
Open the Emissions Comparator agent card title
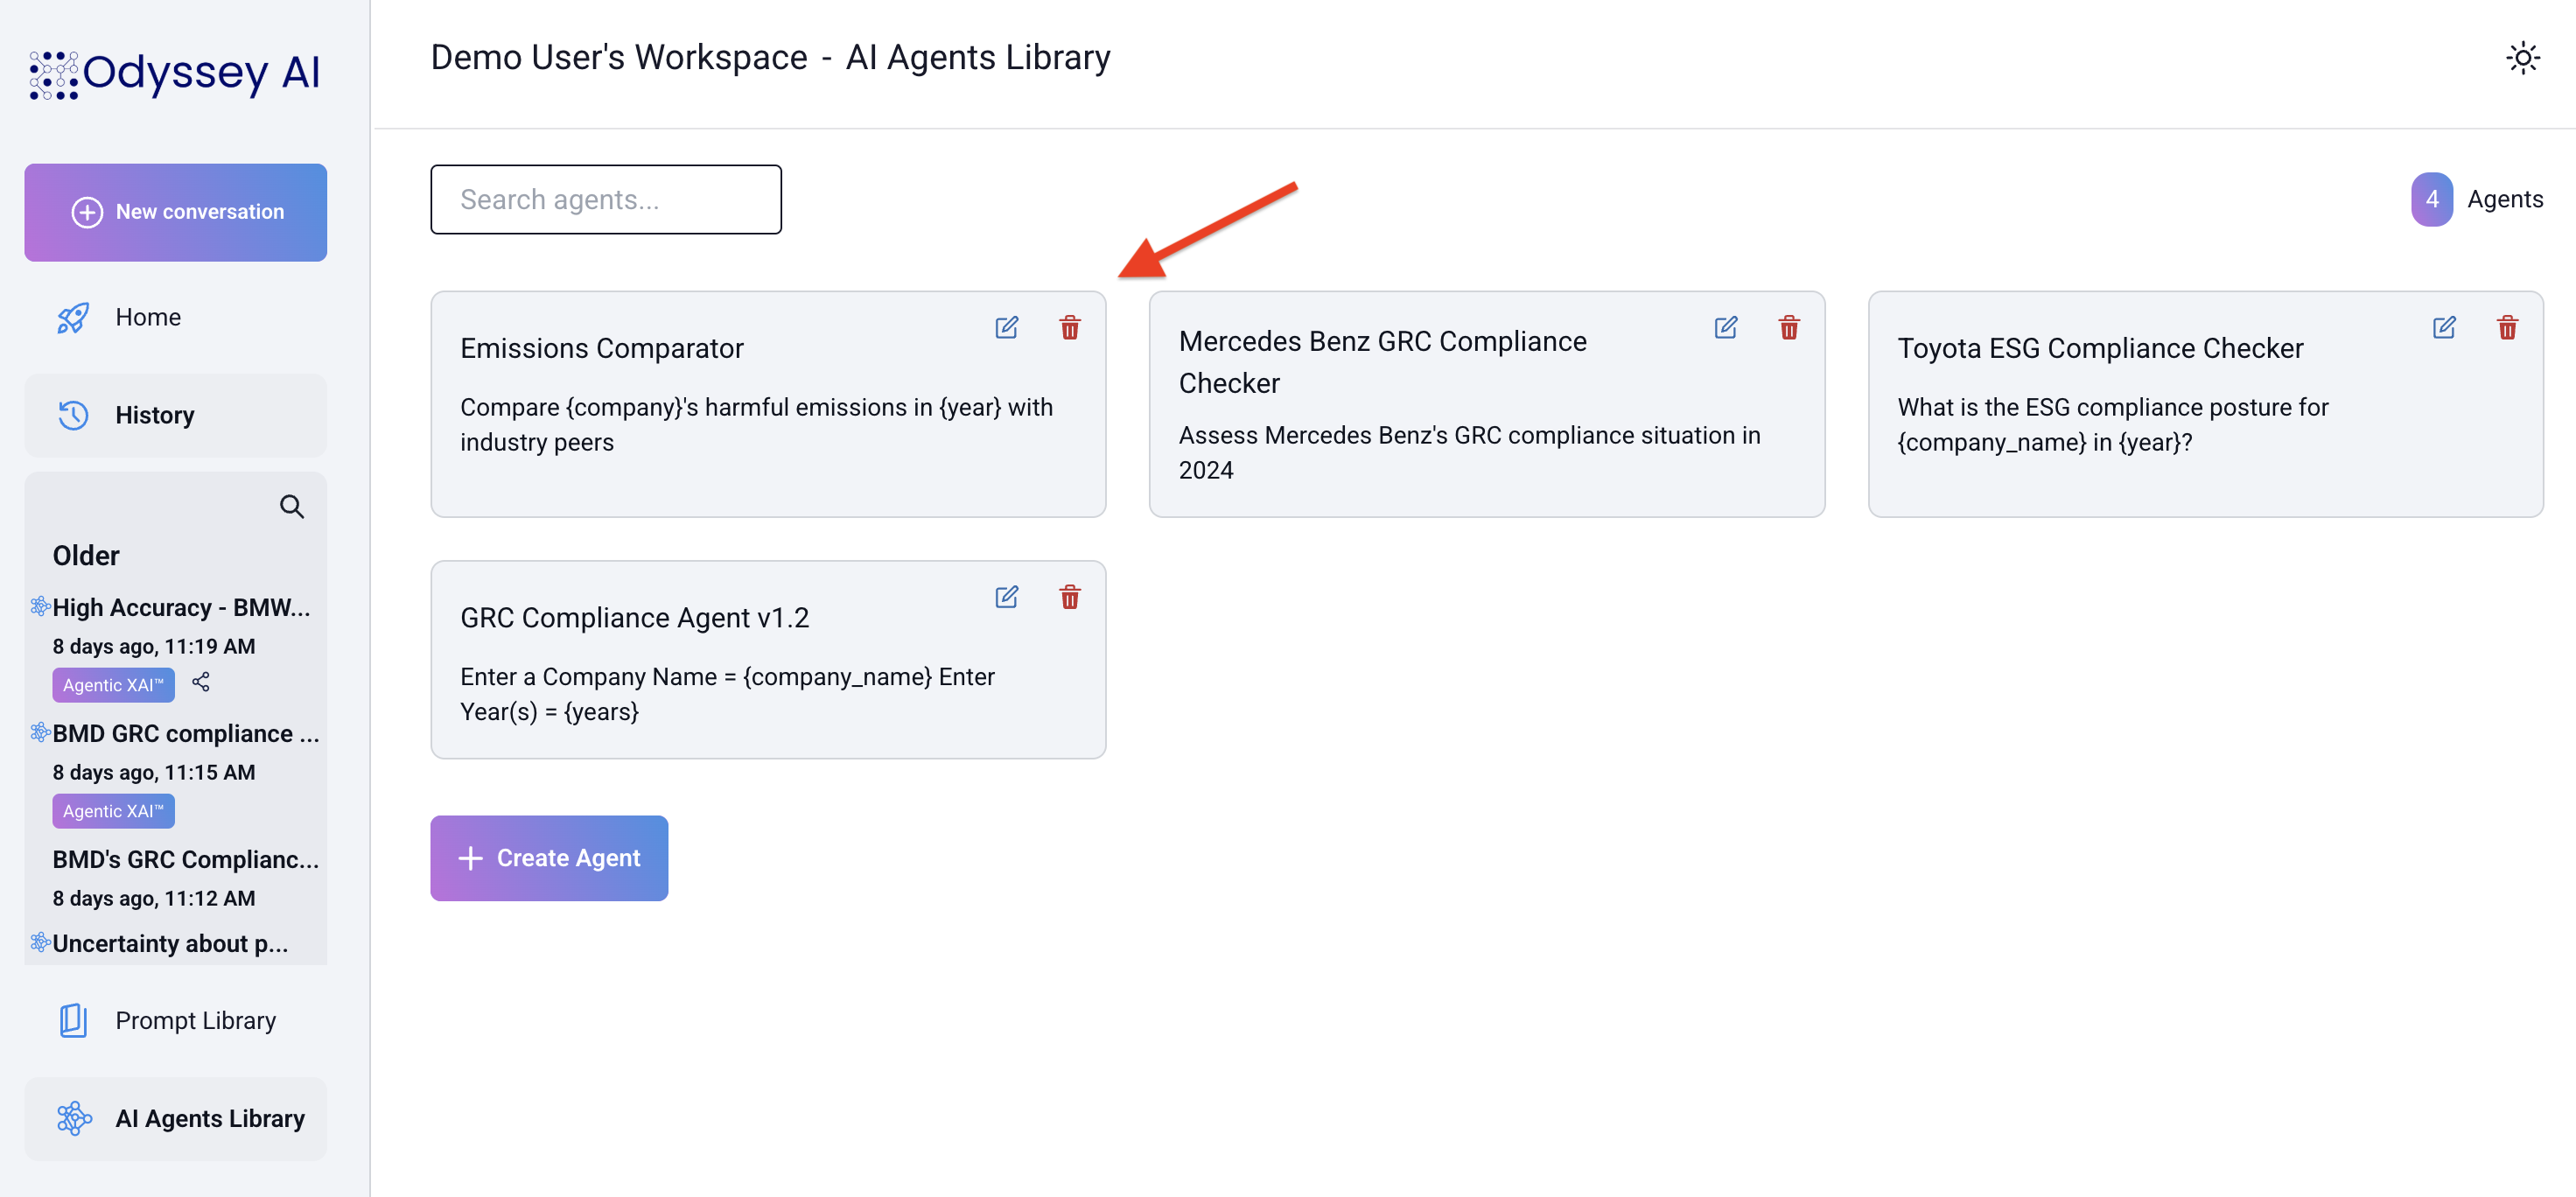602,349
